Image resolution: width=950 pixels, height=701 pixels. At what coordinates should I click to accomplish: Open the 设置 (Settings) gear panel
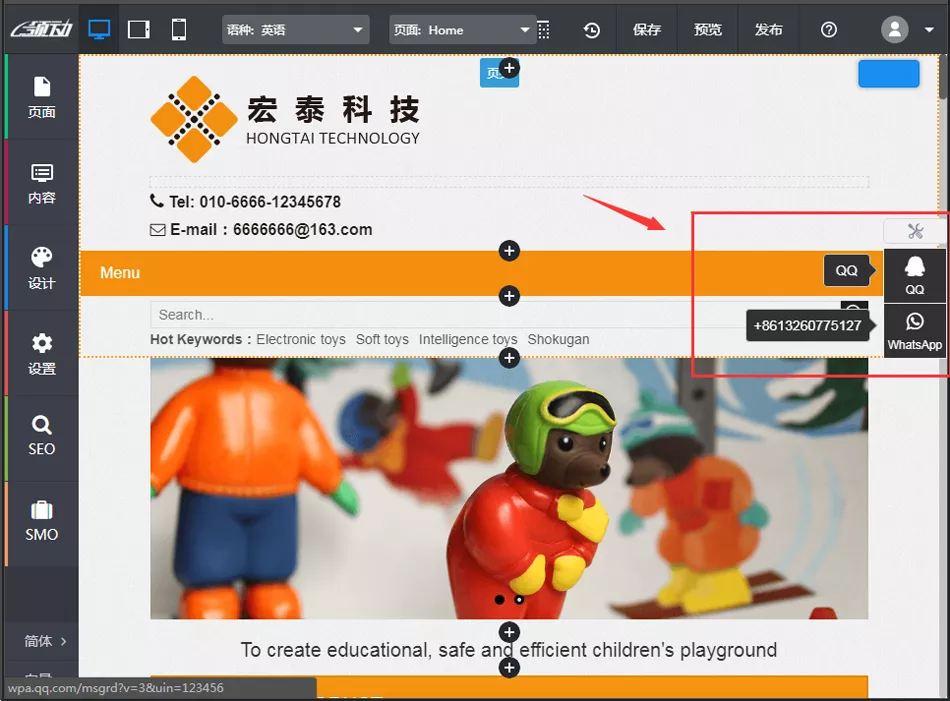click(42, 354)
